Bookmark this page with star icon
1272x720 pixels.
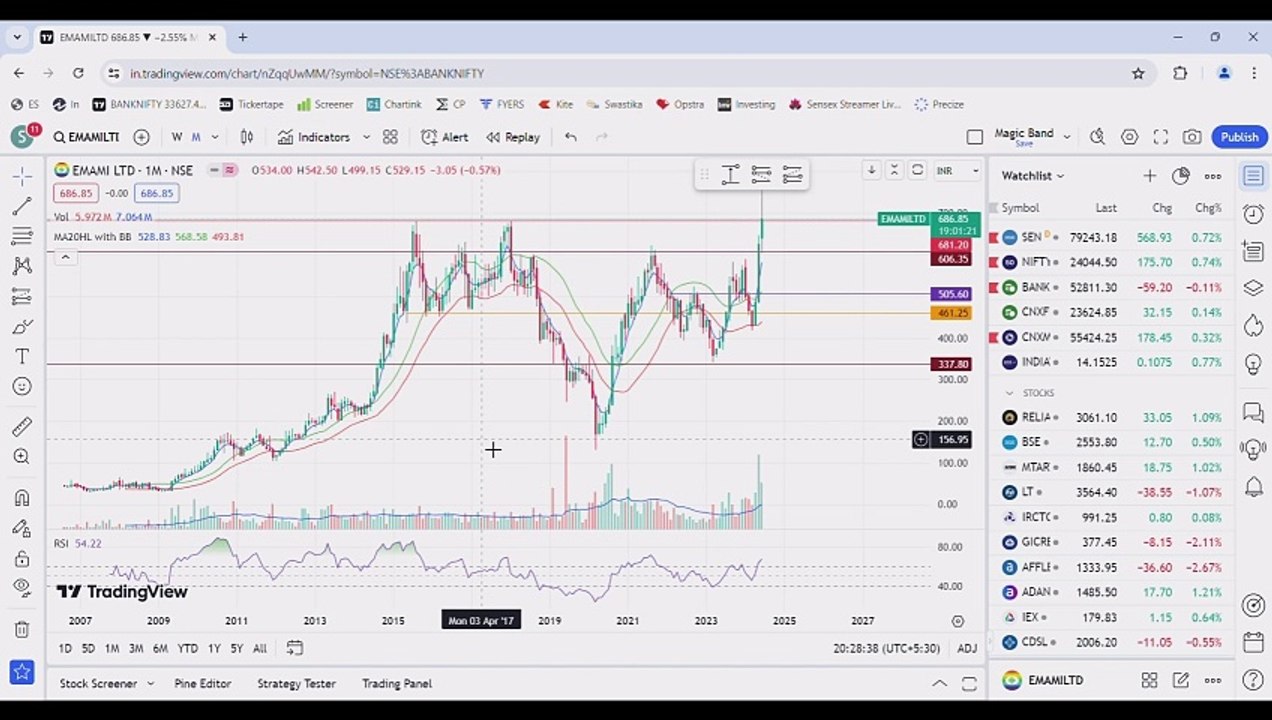tap(1138, 73)
